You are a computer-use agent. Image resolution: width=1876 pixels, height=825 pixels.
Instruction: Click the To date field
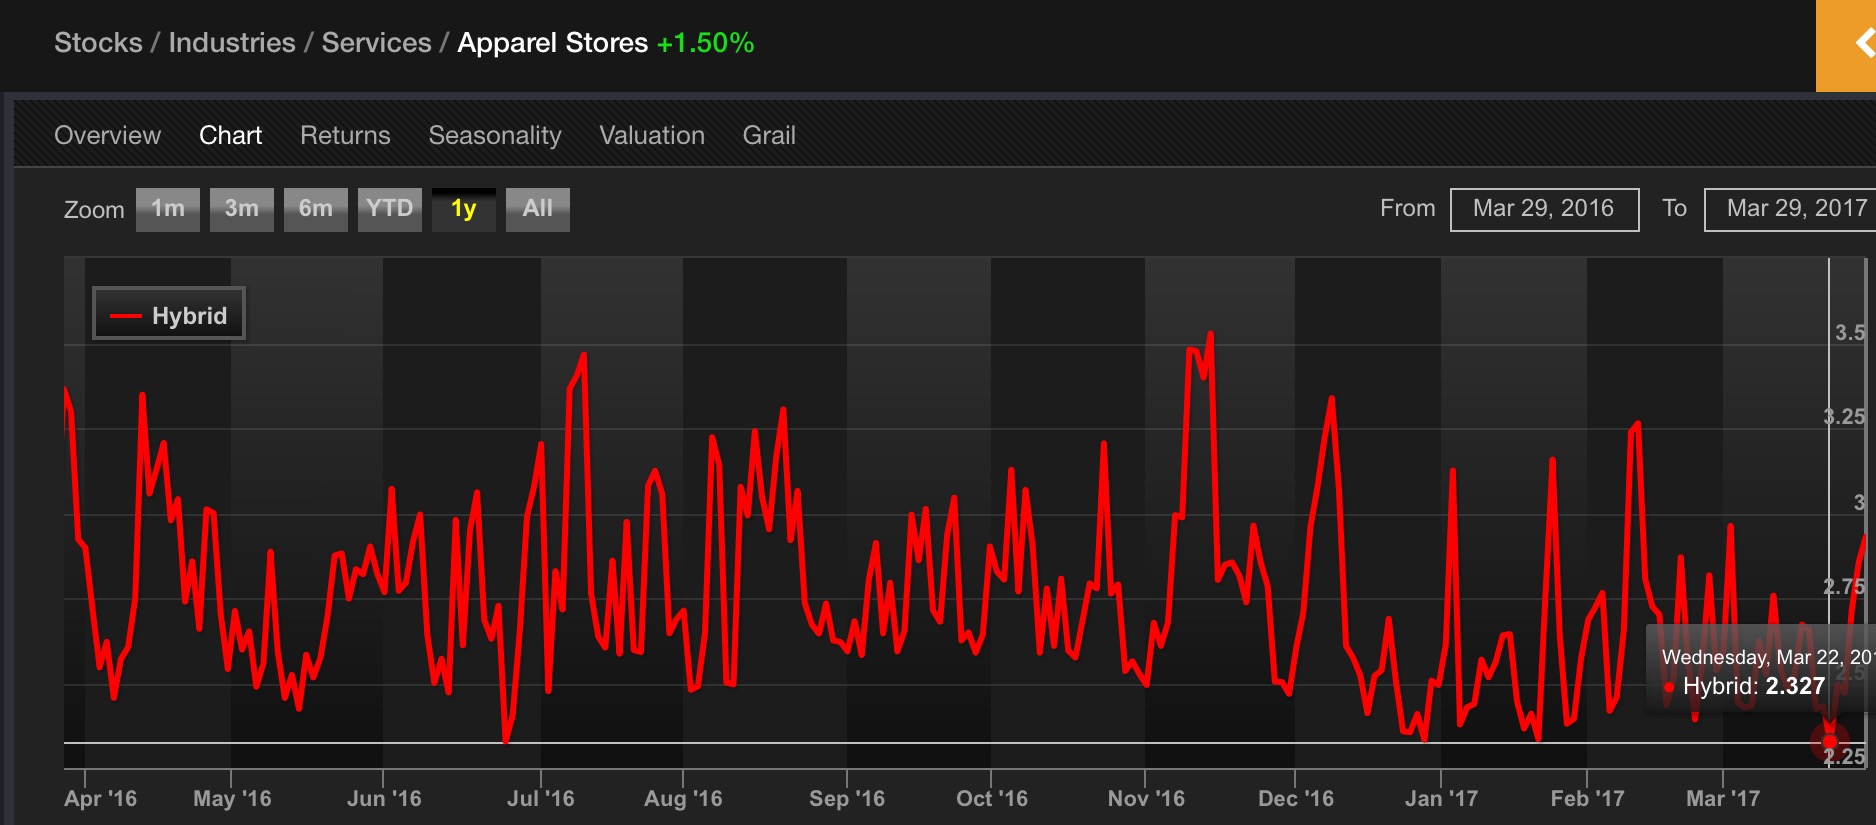[1790, 209]
